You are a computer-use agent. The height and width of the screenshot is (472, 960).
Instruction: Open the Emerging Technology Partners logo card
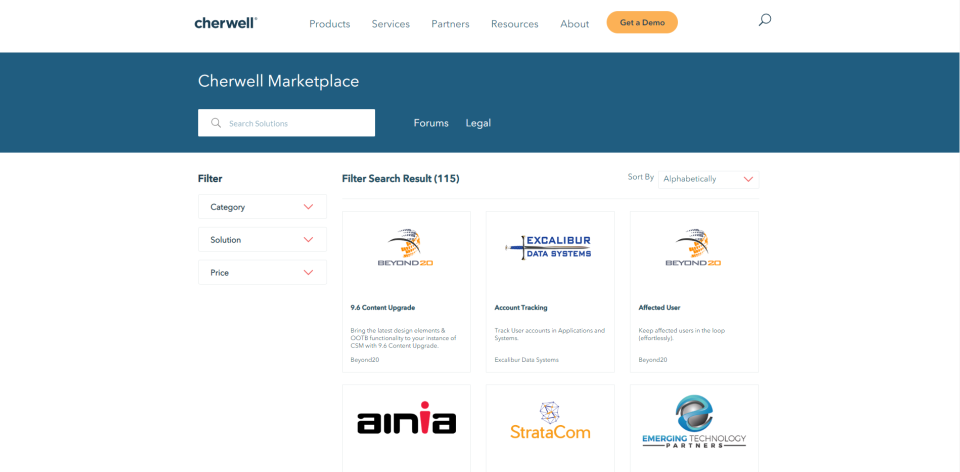[694, 422]
